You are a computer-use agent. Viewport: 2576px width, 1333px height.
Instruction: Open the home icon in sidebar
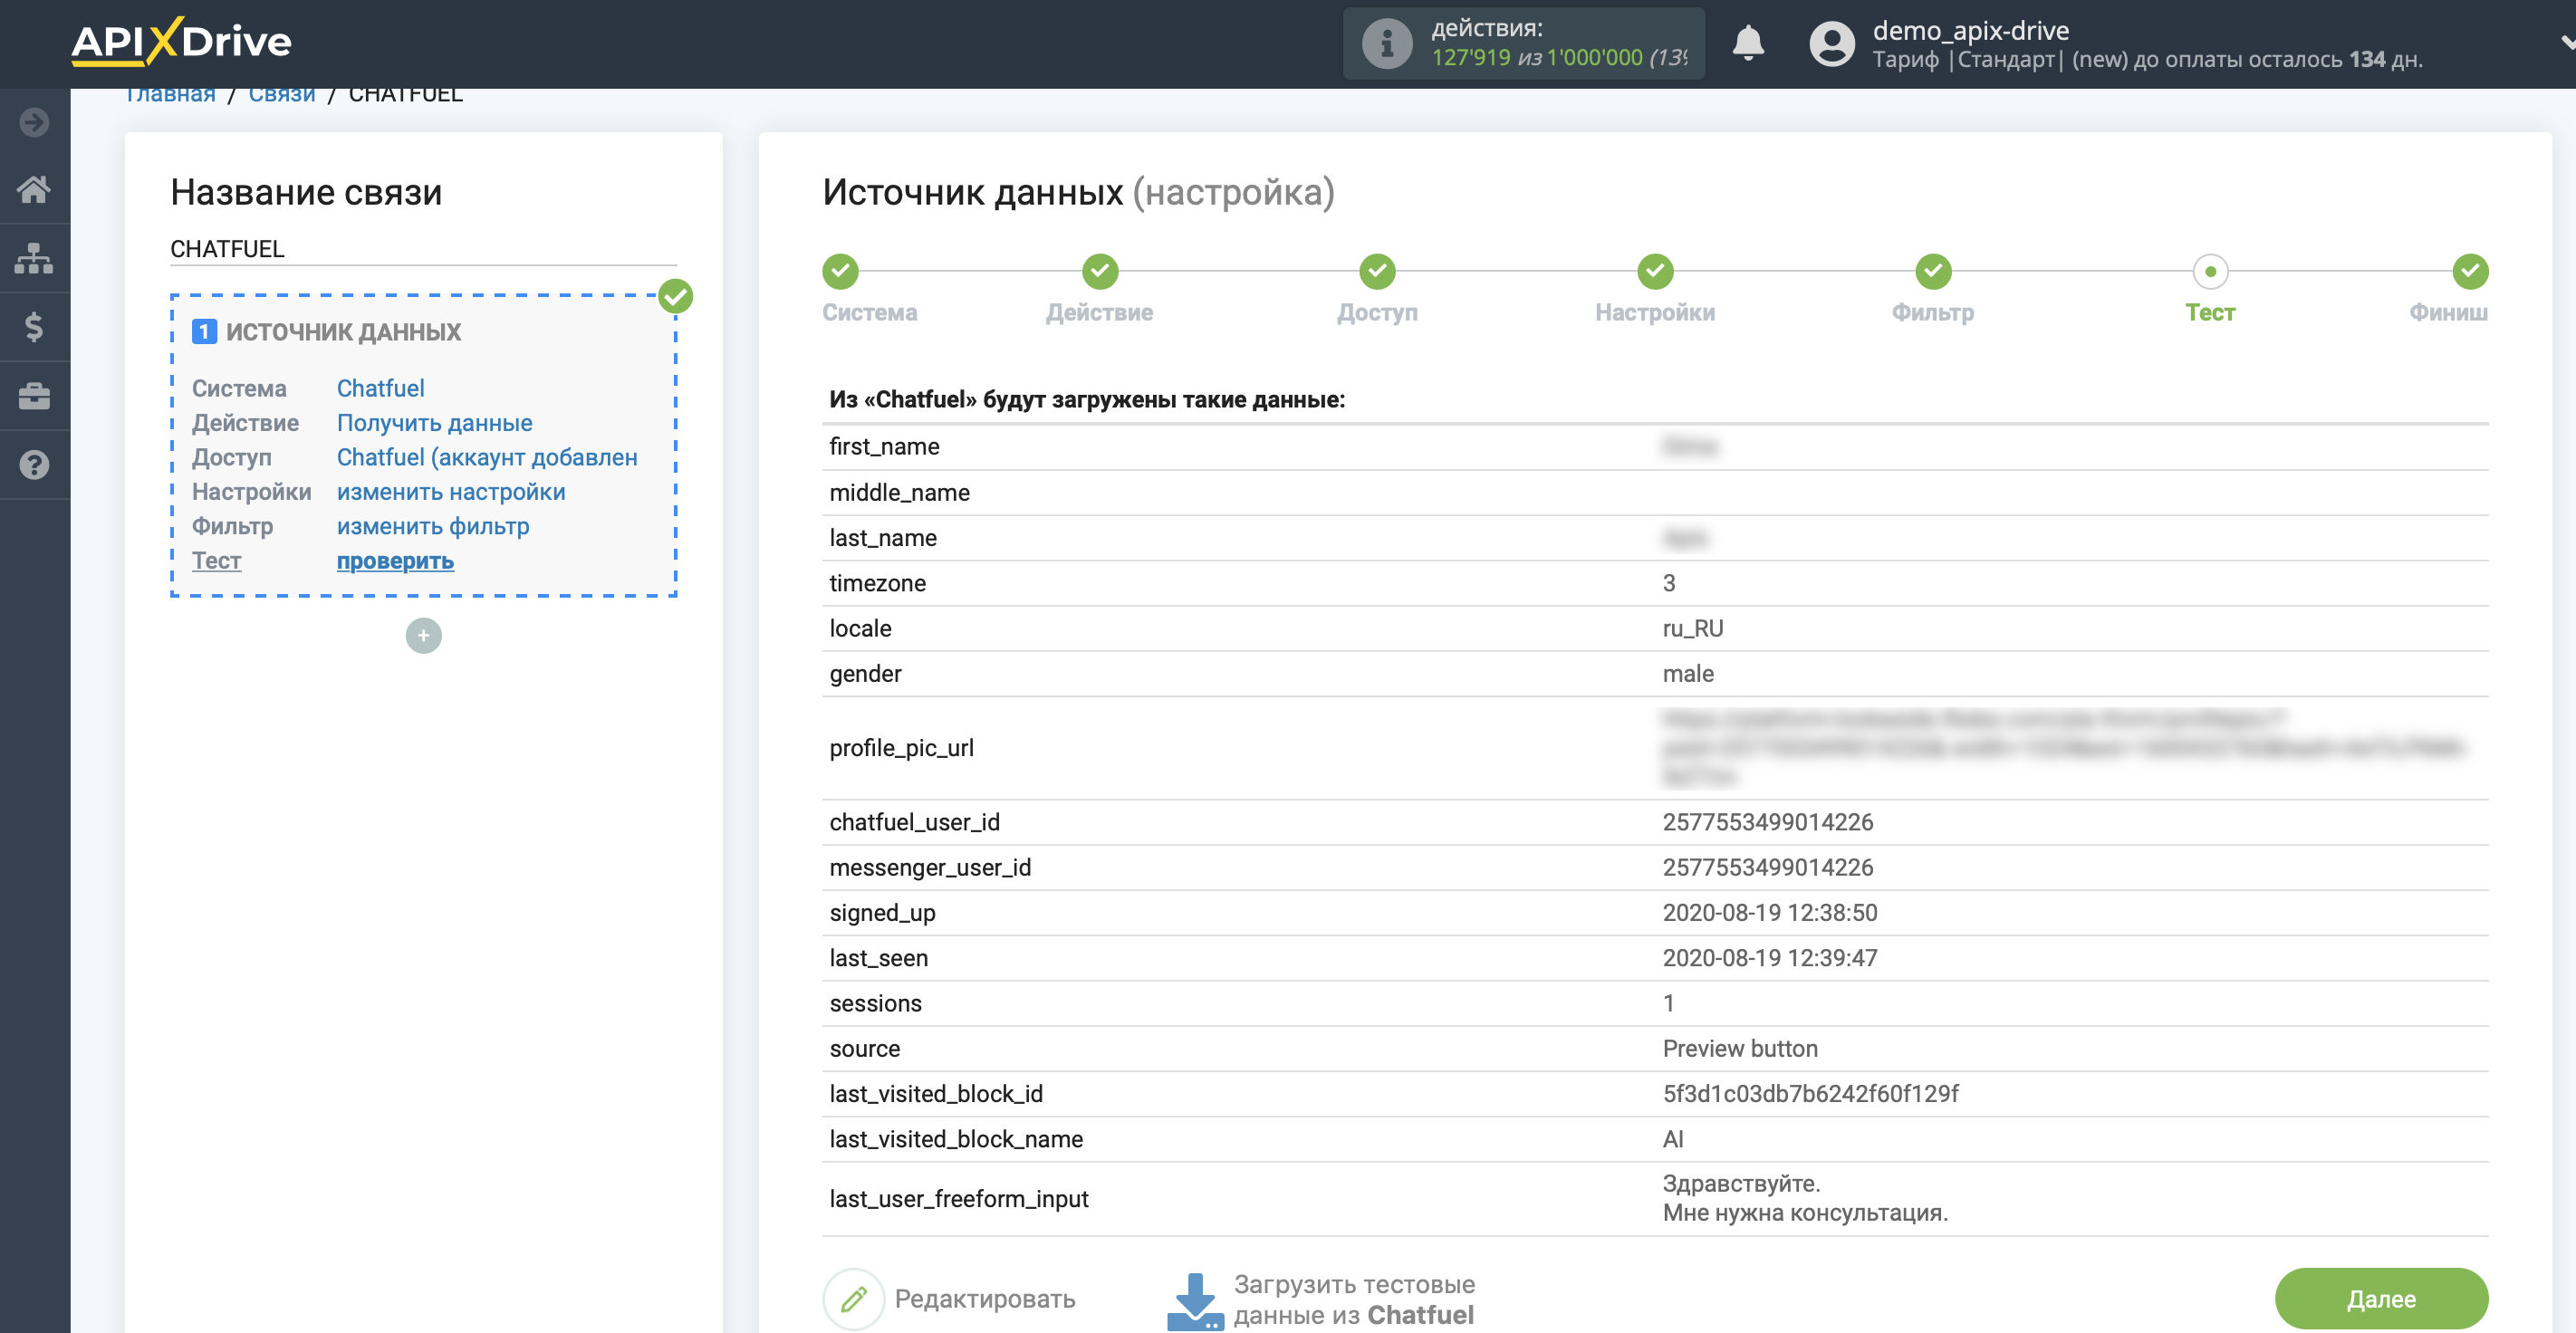[34, 189]
